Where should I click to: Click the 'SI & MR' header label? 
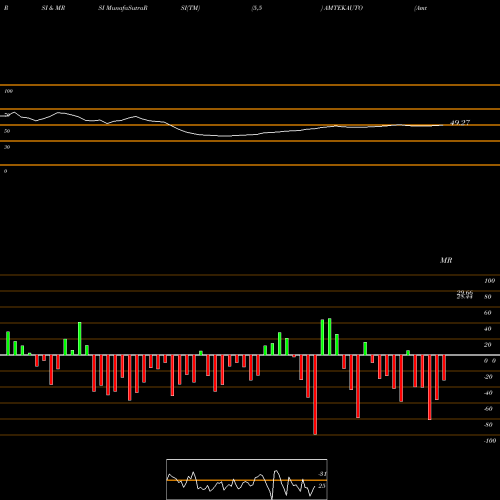53,8
